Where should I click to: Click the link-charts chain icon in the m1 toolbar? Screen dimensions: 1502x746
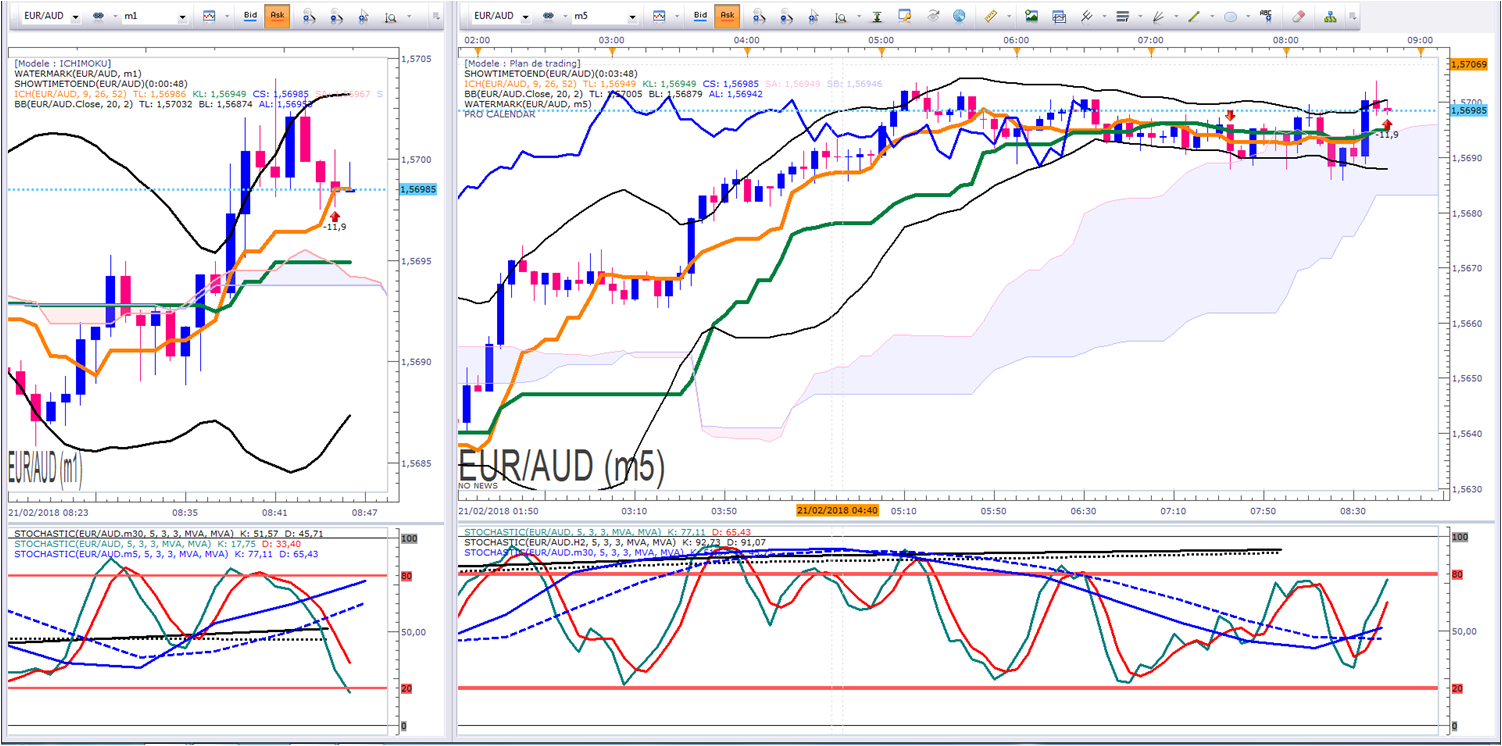click(x=99, y=16)
